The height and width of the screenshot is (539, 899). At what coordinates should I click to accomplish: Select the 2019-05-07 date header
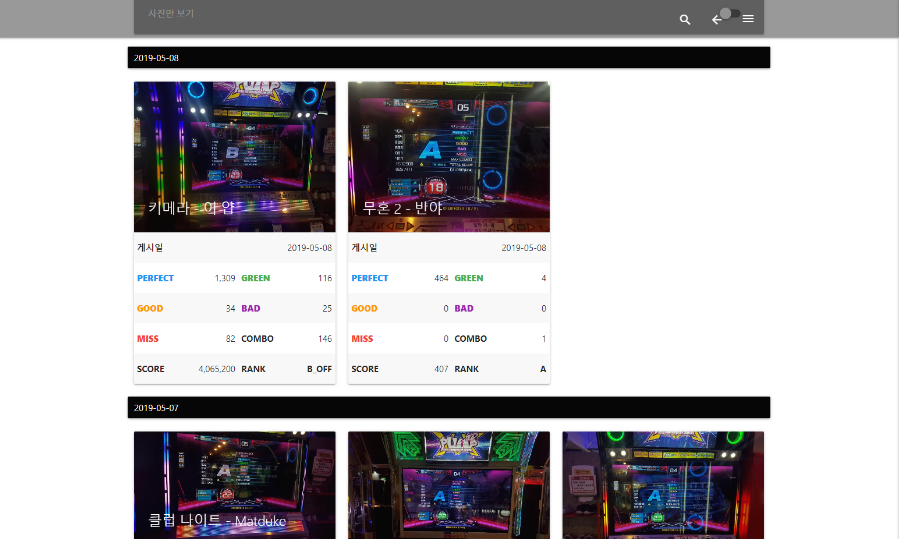pos(449,407)
